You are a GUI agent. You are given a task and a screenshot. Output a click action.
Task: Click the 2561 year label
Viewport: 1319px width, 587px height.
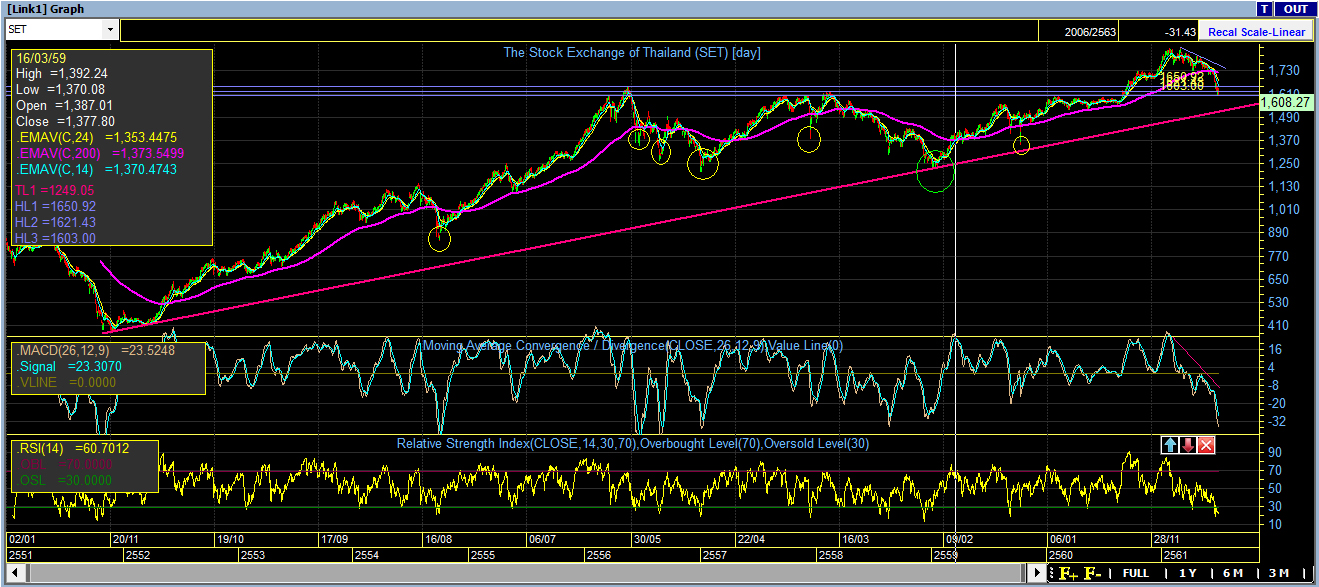(1176, 555)
